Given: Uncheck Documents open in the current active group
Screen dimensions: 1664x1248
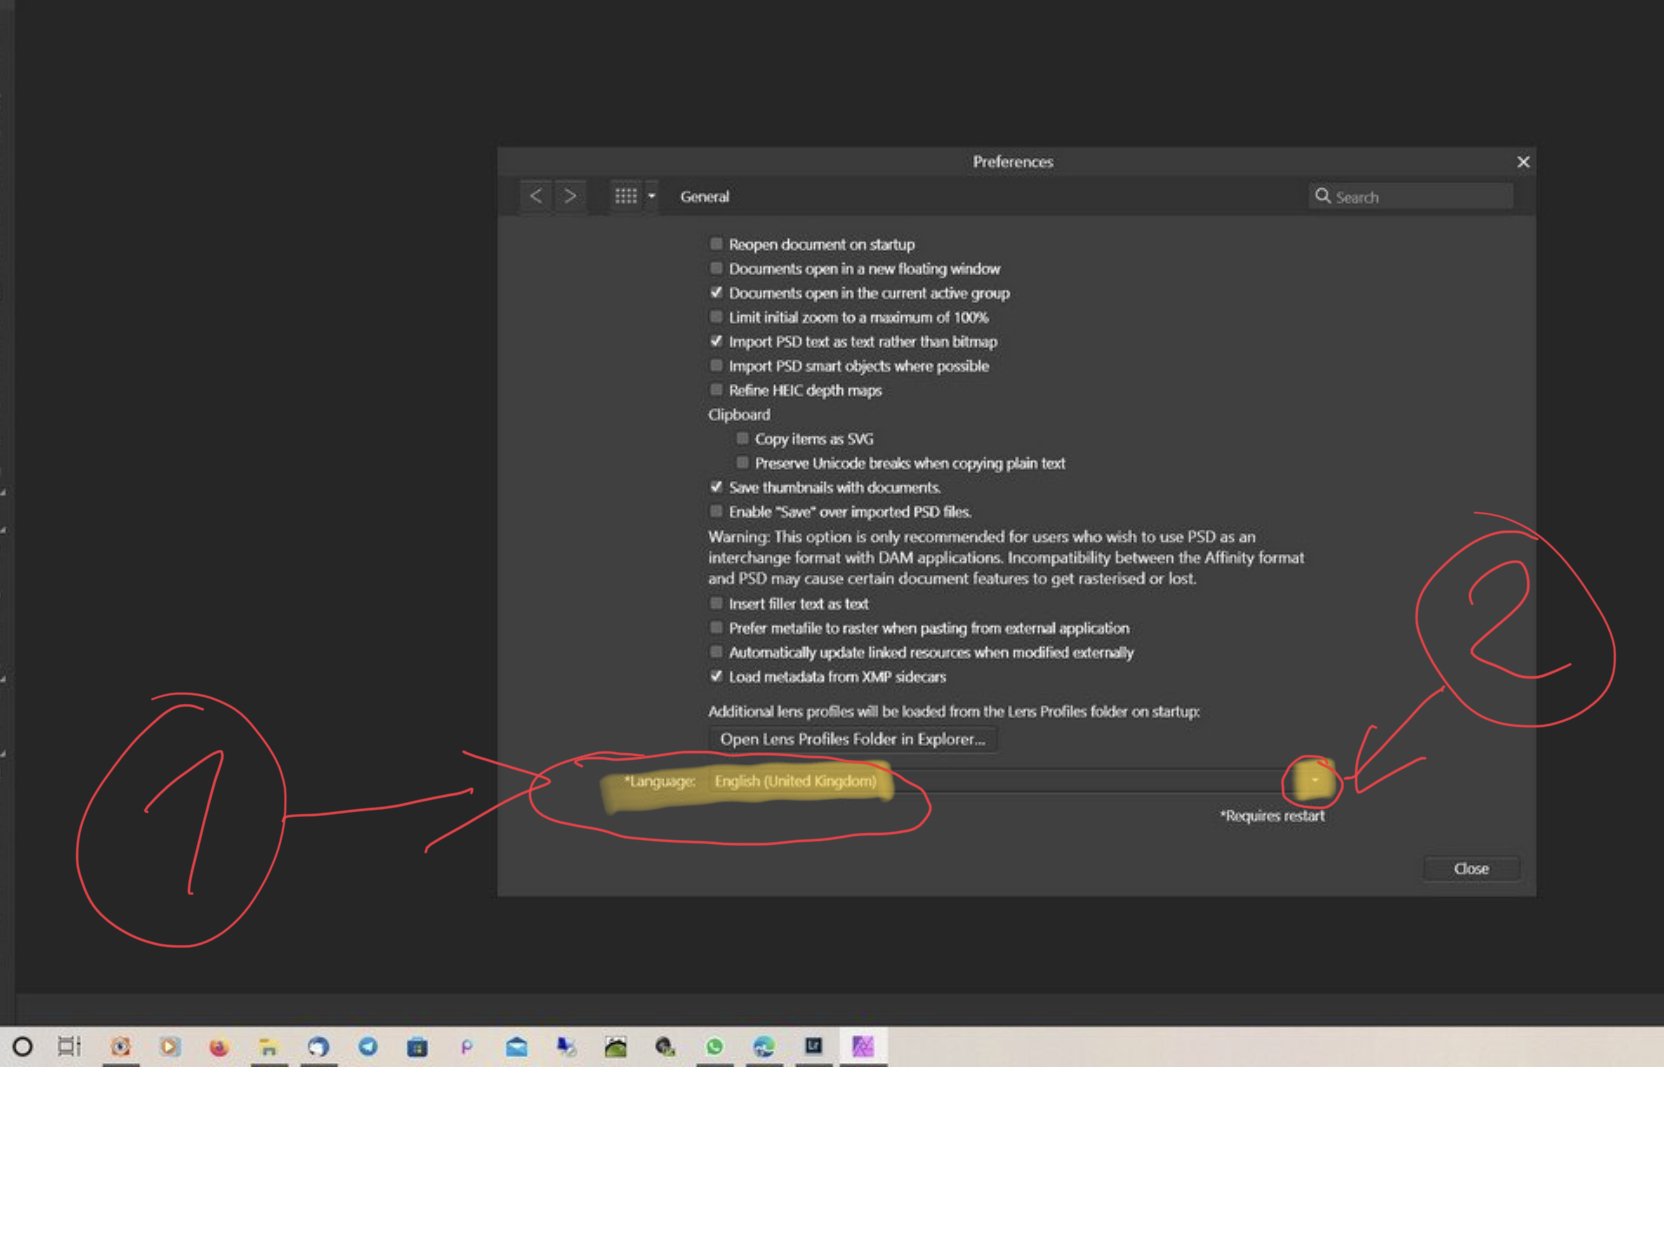Looking at the screenshot, I should [716, 293].
